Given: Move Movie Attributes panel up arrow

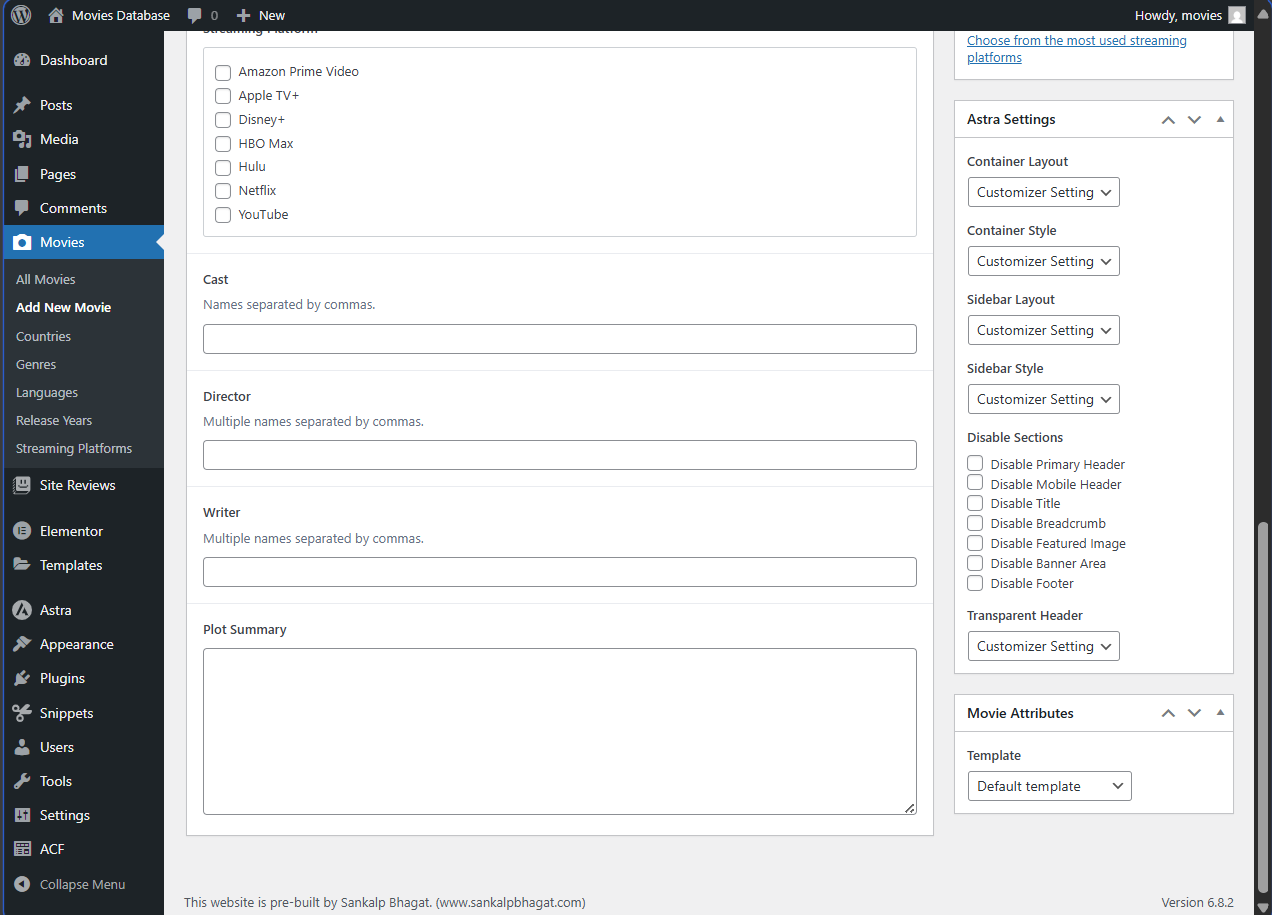Looking at the screenshot, I should coord(1168,713).
